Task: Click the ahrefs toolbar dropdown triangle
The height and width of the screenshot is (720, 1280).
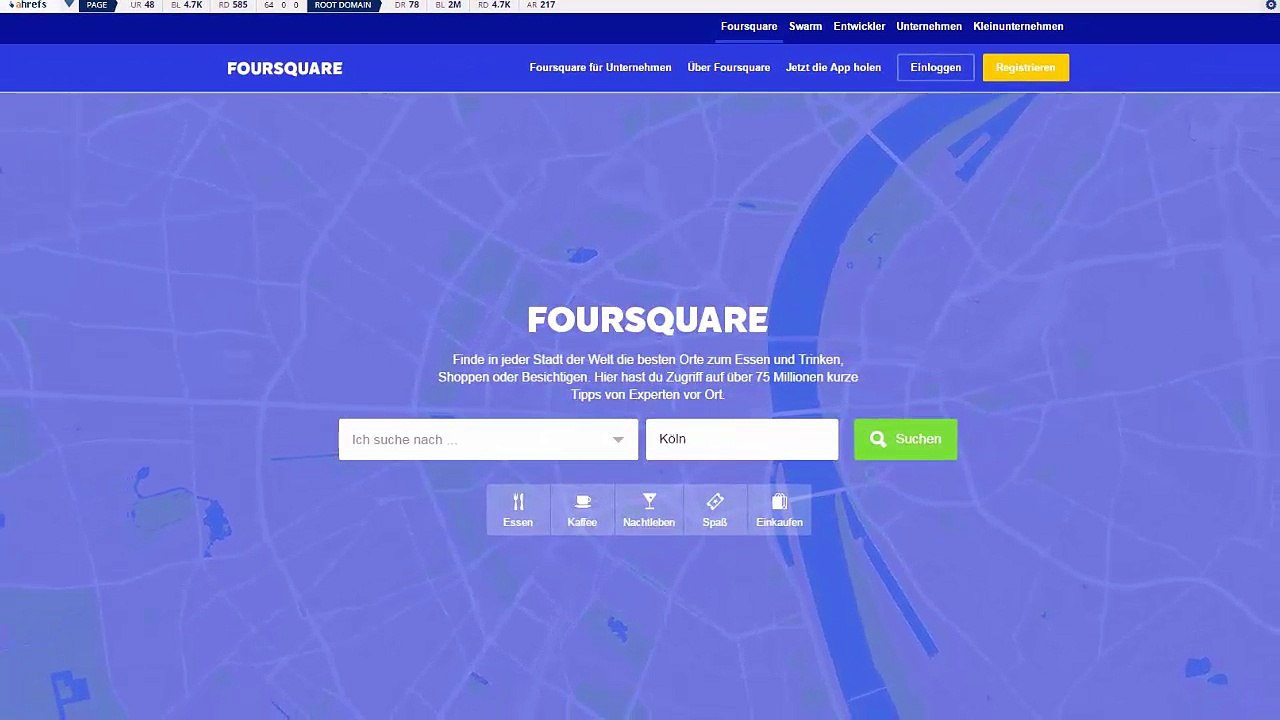Action: 69,5
